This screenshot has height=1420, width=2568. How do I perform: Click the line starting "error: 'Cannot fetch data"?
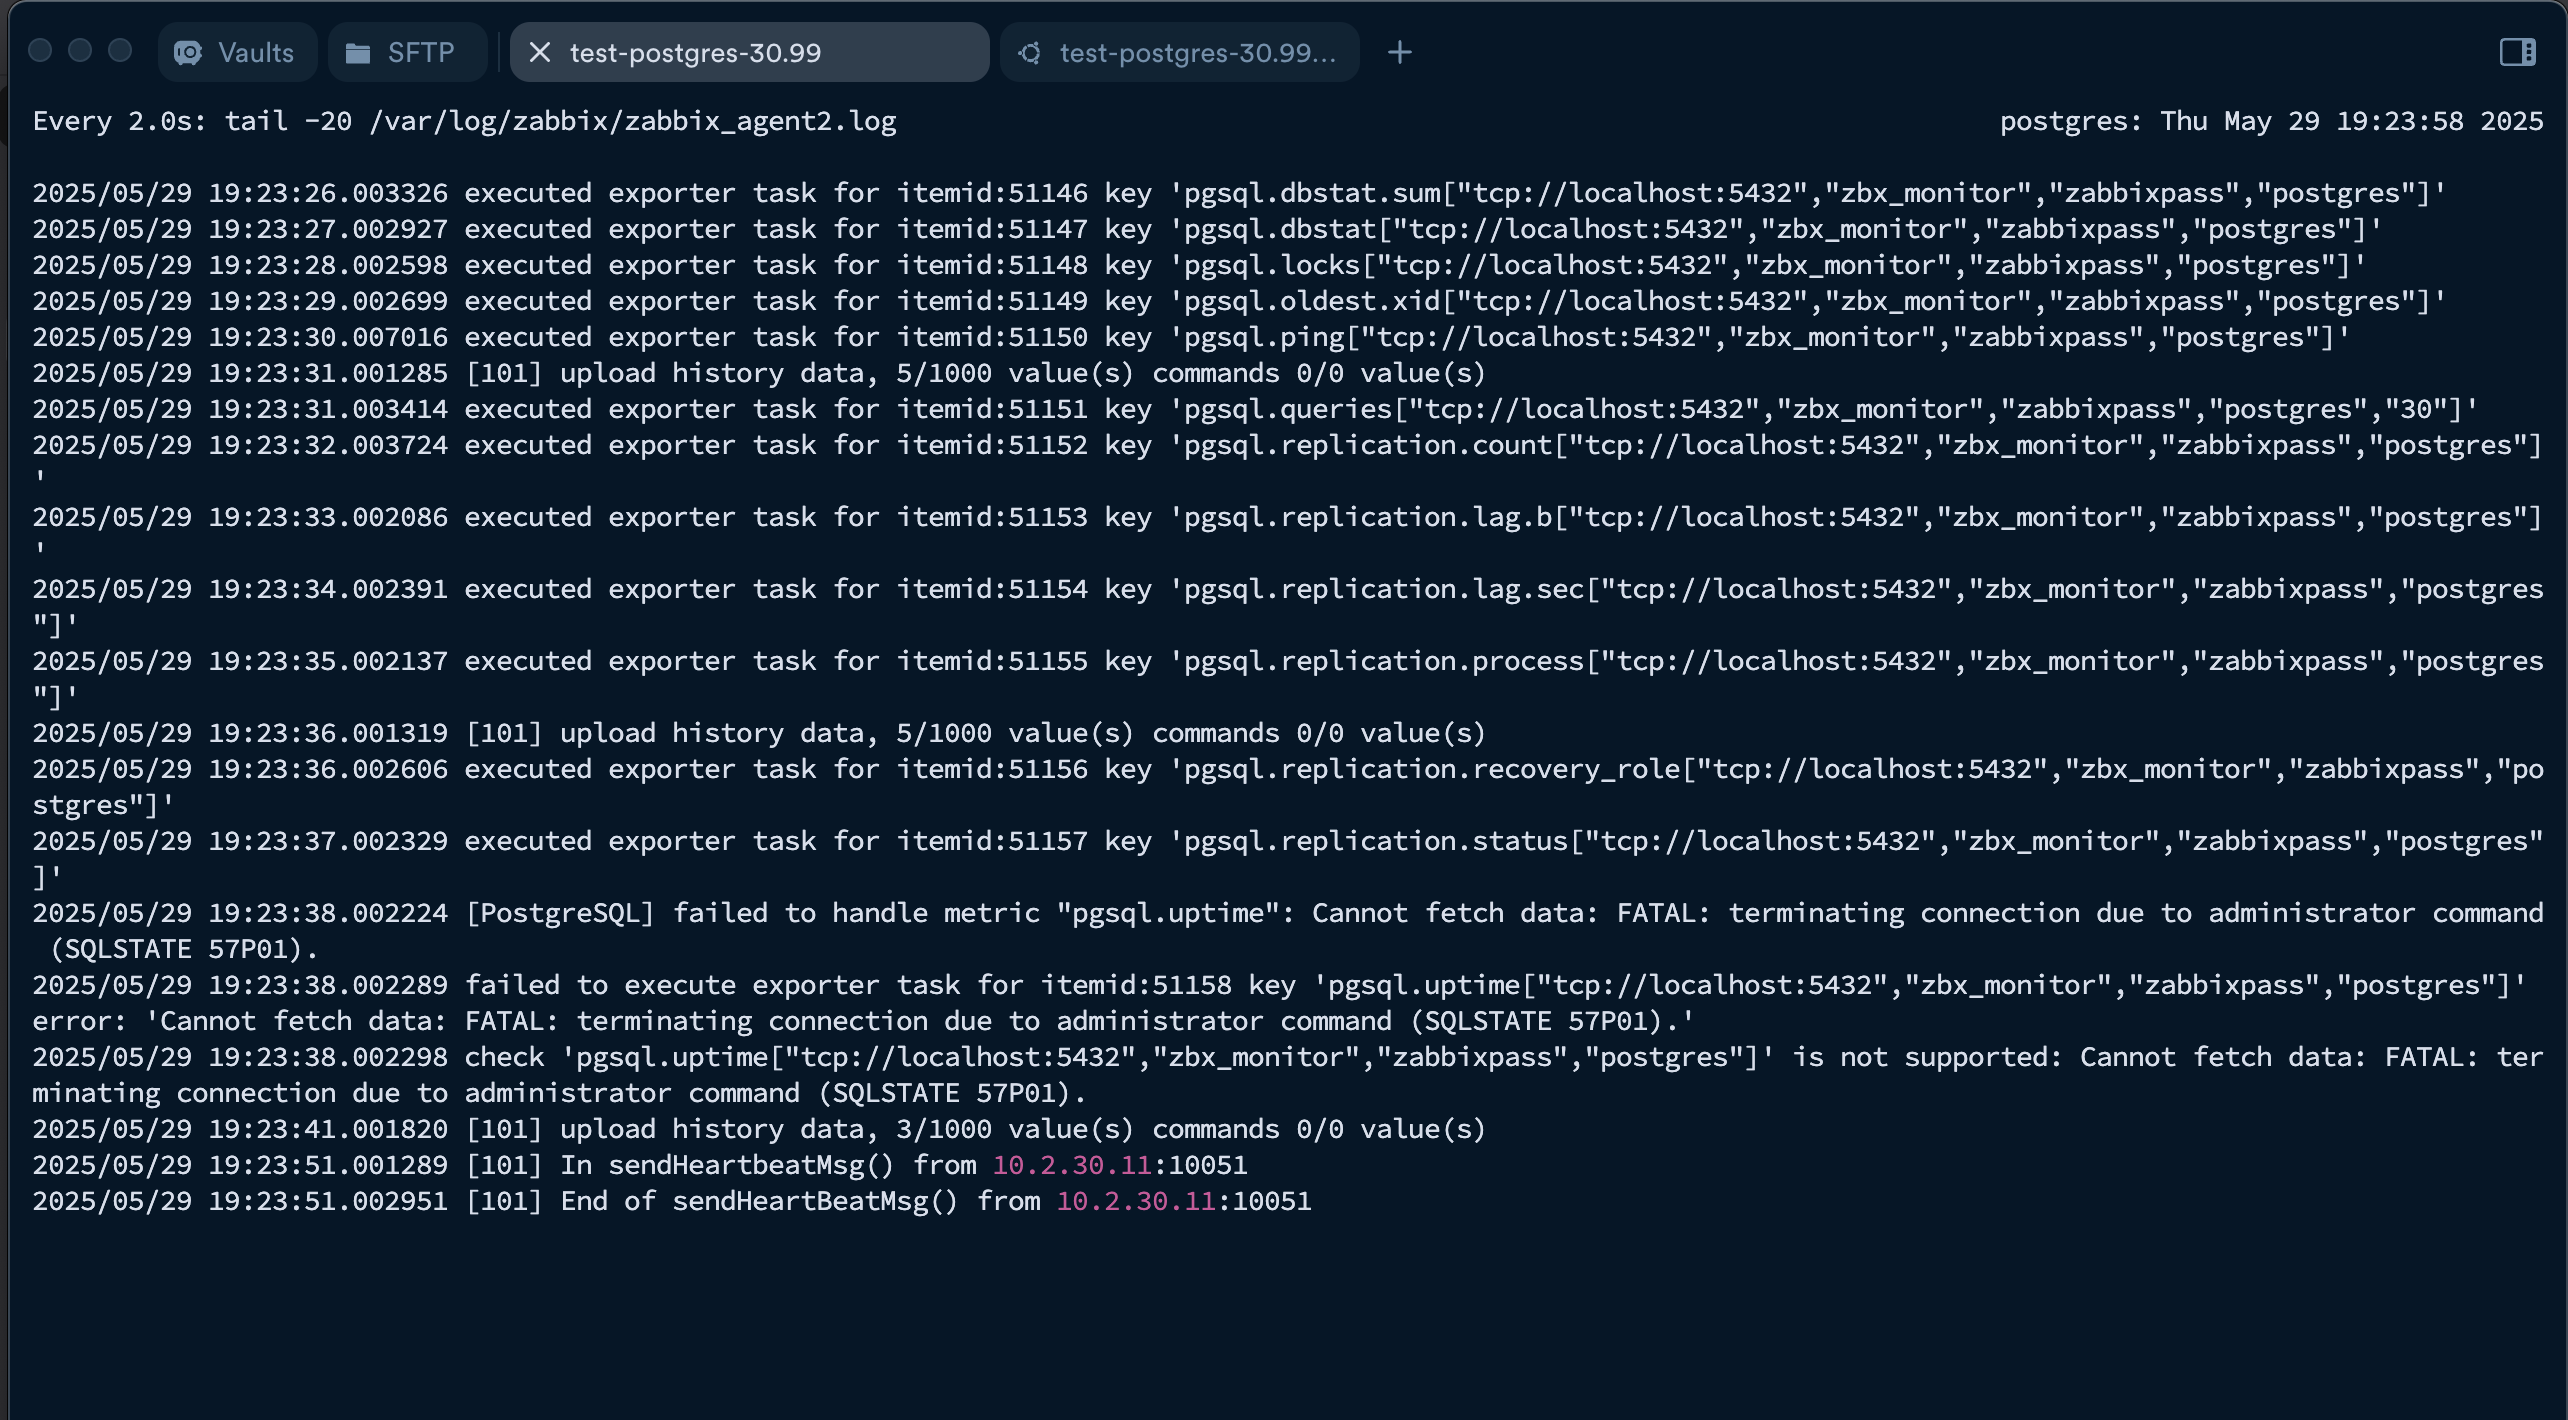point(863,1021)
